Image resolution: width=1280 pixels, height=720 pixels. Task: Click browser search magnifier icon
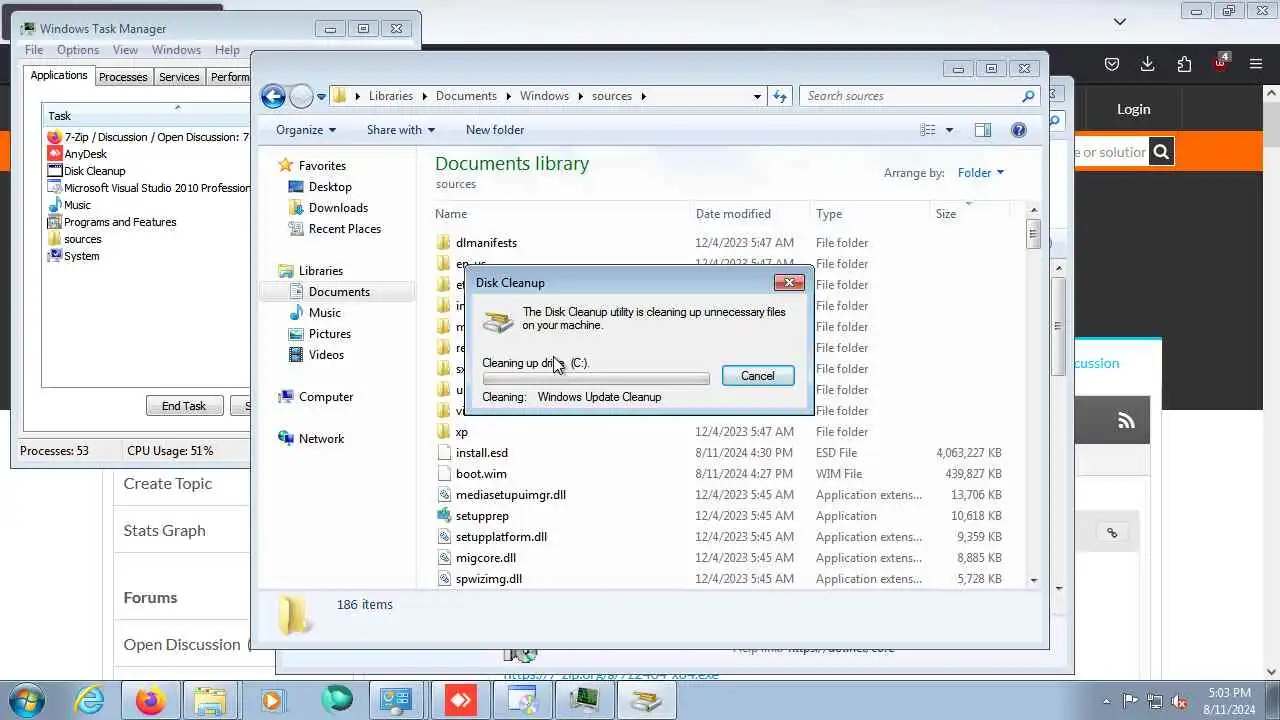pos(1161,152)
